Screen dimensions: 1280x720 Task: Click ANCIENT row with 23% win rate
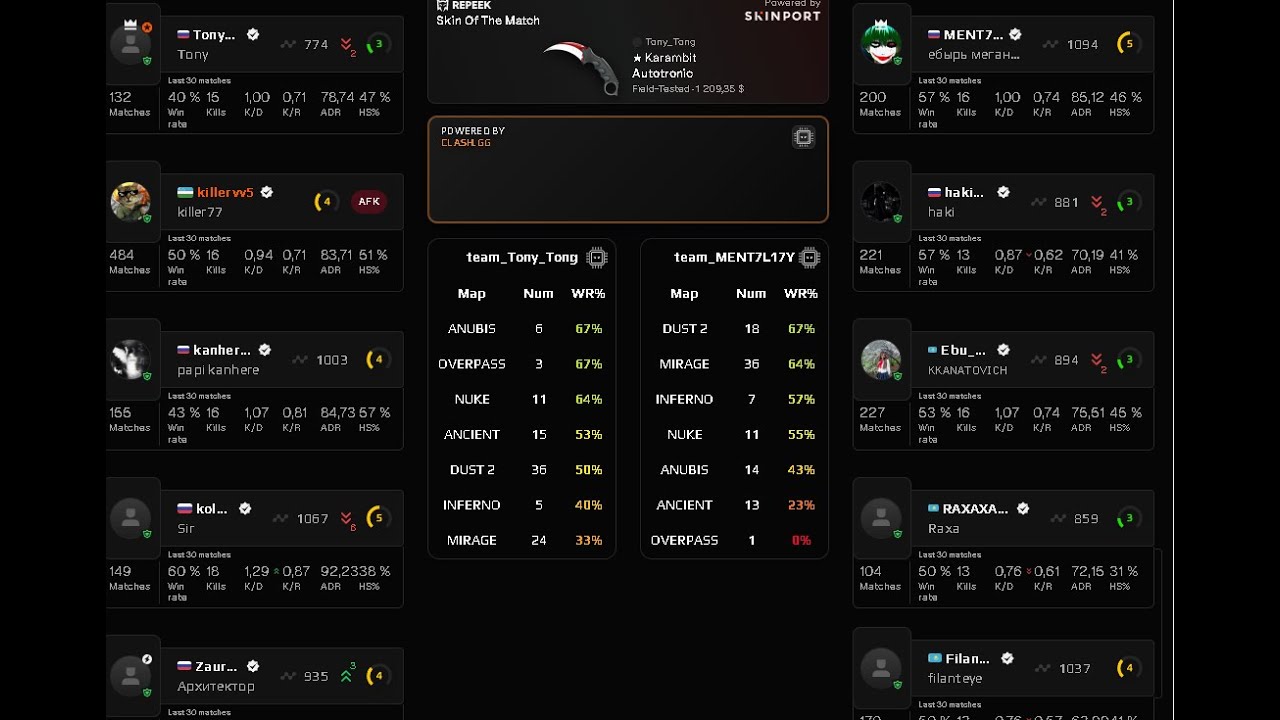click(734, 505)
